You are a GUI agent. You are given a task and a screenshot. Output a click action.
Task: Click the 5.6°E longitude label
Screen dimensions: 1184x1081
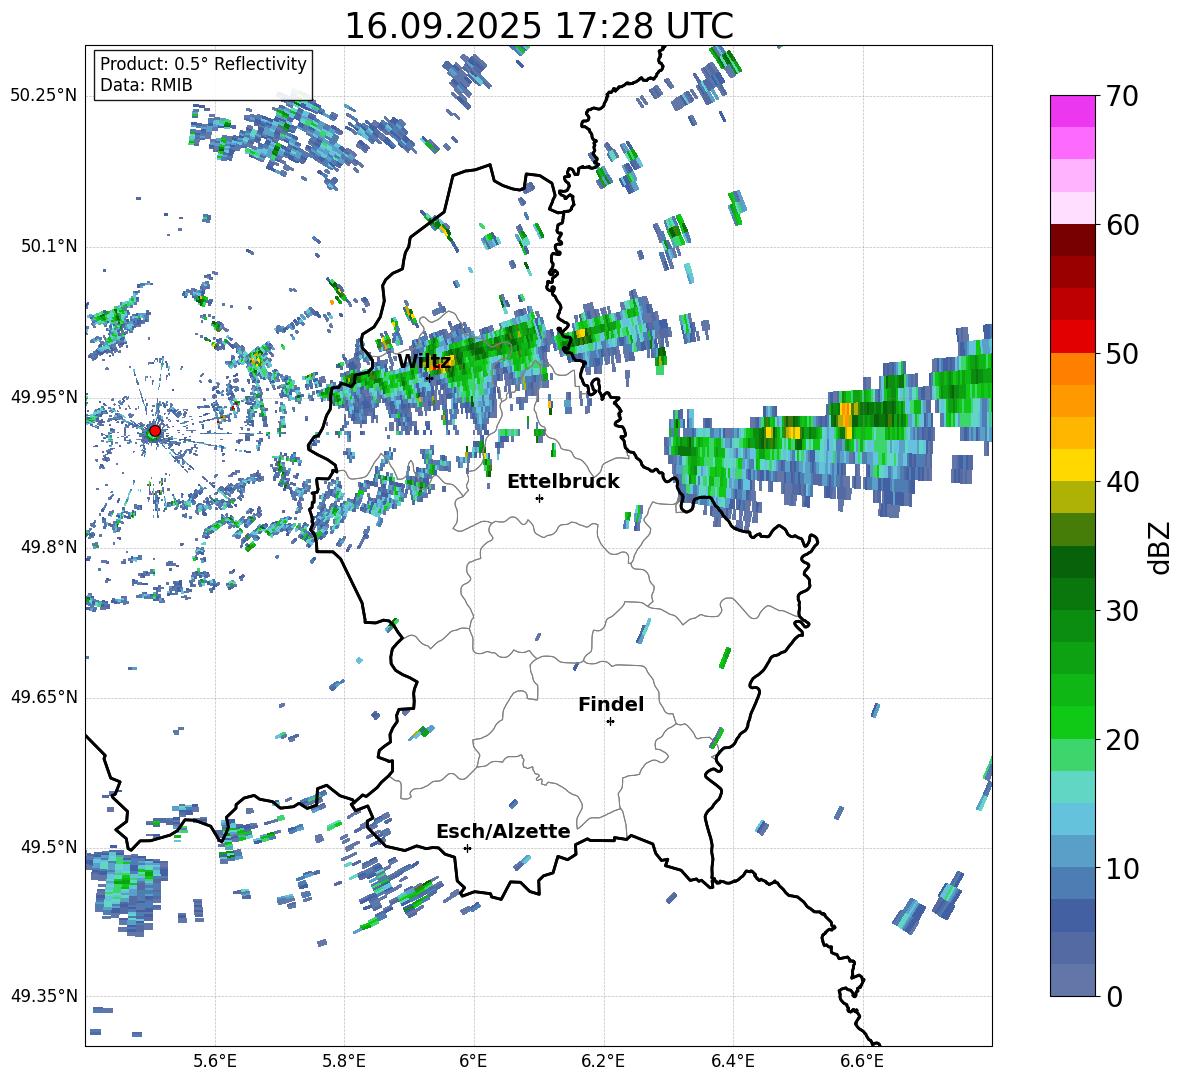tap(215, 1061)
